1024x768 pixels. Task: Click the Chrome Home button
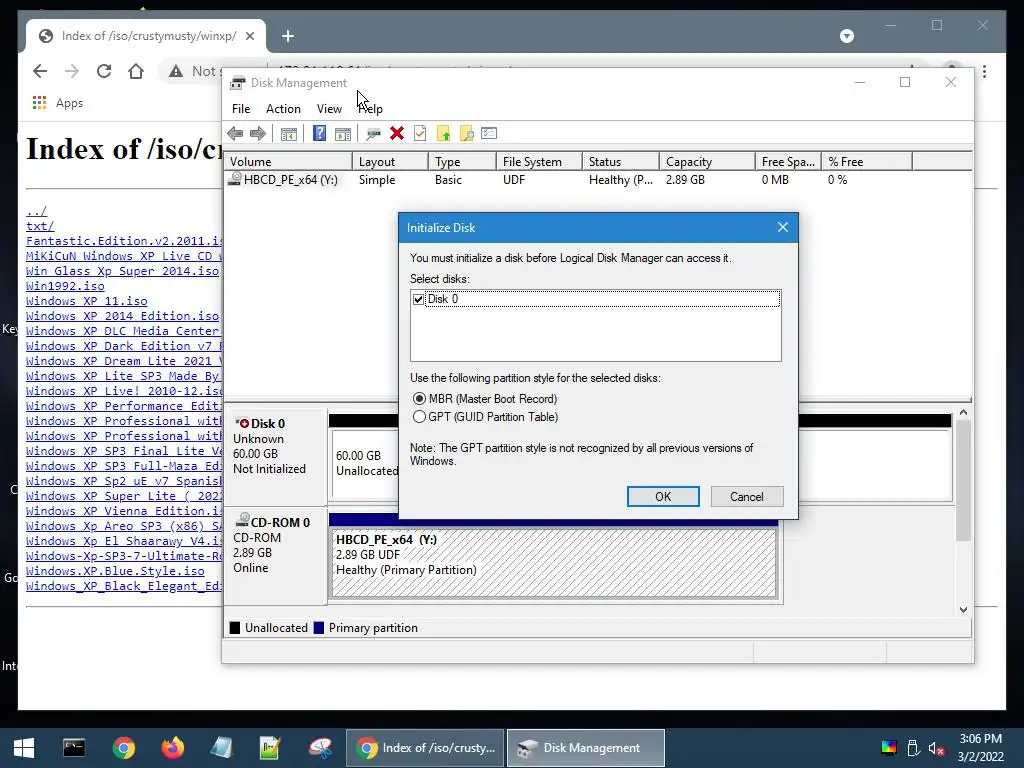click(x=136, y=71)
